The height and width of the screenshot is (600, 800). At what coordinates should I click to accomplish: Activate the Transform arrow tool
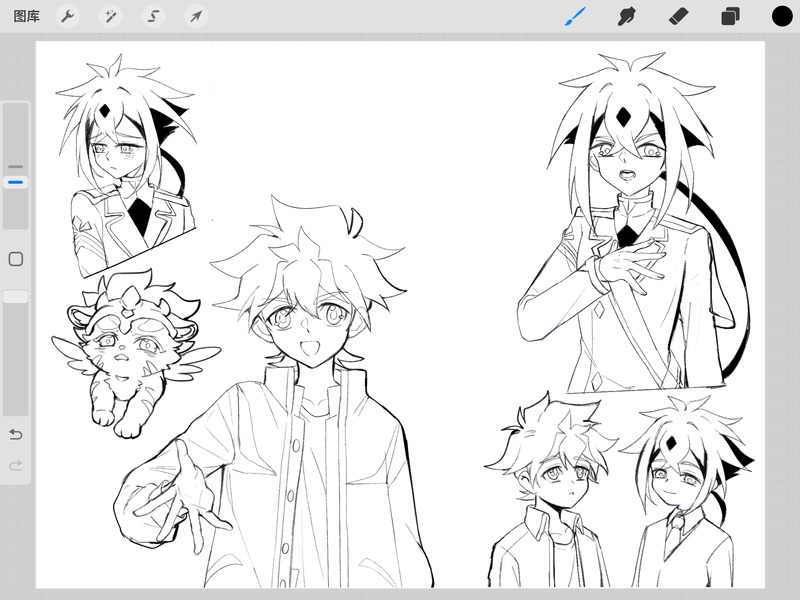[x=196, y=17]
